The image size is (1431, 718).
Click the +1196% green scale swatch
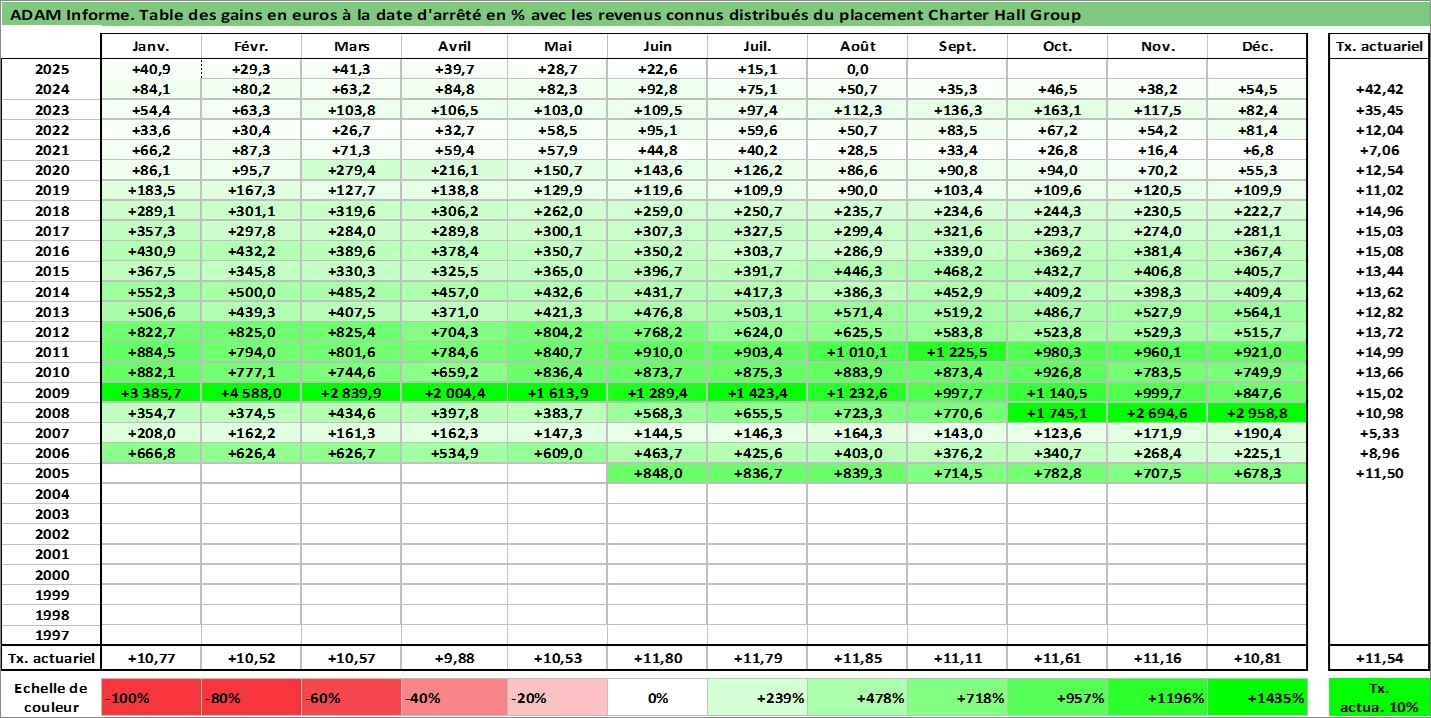click(1157, 698)
